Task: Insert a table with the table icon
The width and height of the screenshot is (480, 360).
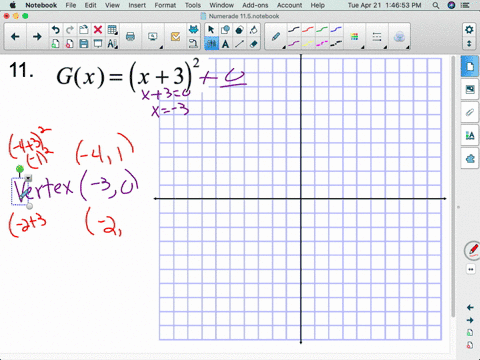Action: (x=112, y=30)
